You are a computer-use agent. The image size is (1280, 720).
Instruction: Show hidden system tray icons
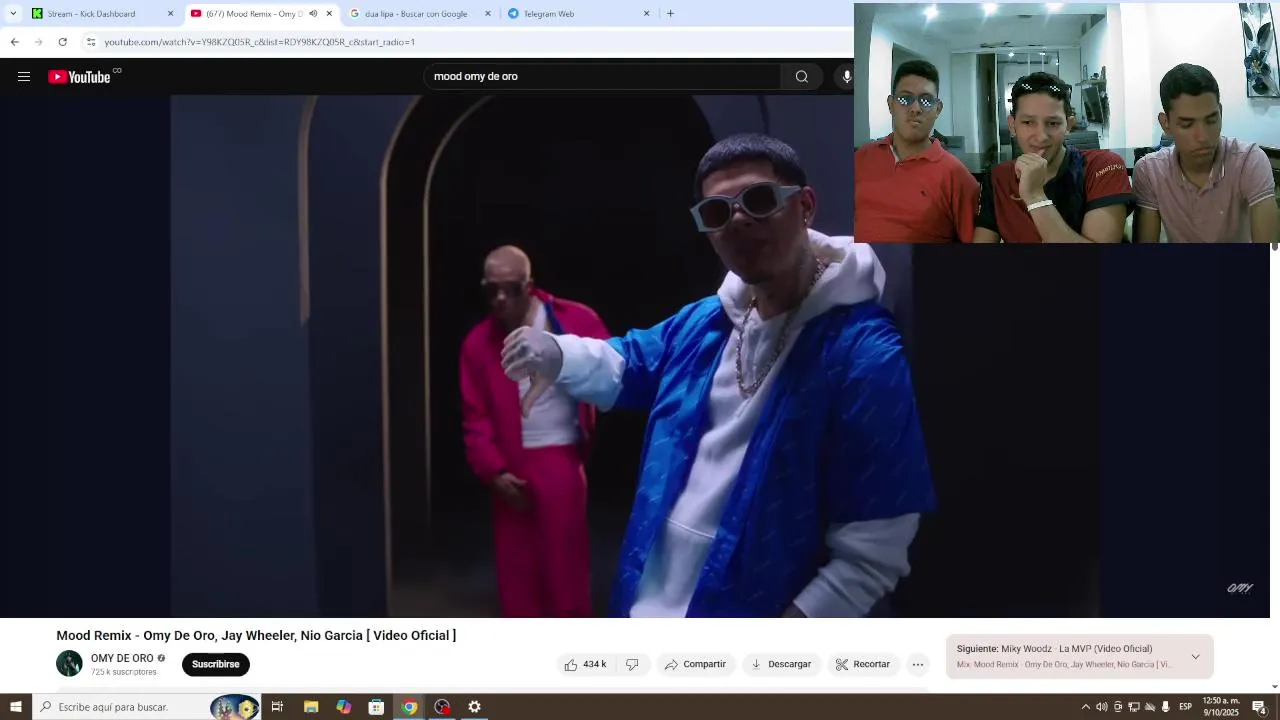pyautogui.click(x=1086, y=707)
